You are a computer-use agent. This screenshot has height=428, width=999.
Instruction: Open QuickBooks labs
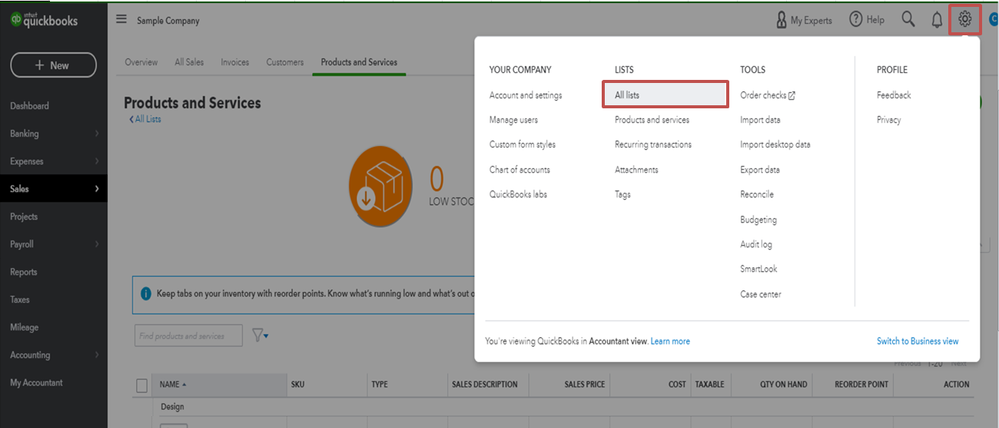click(x=518, y=194)
